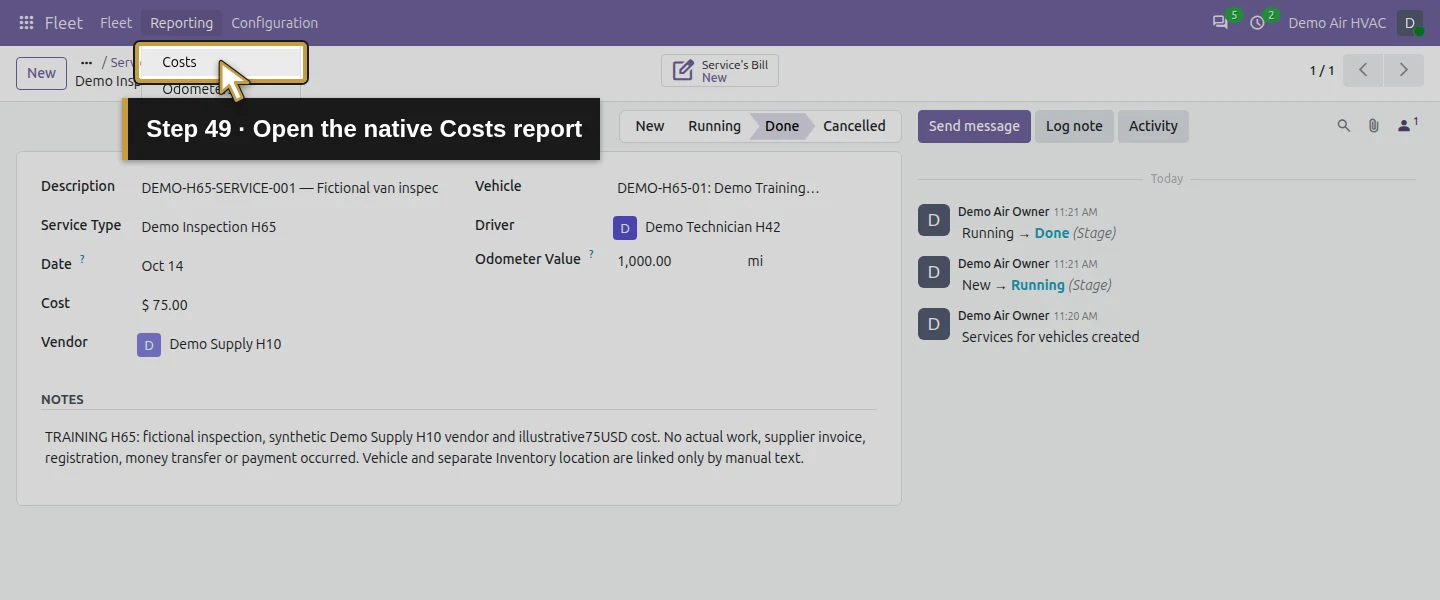Click Send message button
The width and height of the screenshot is (1440, 600).
click(974, 126)
